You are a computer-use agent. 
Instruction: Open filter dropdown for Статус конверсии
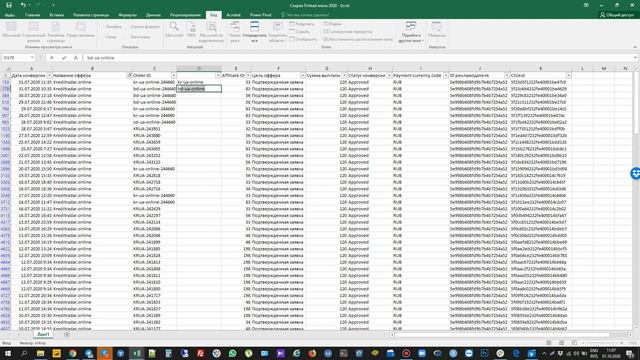389,76
